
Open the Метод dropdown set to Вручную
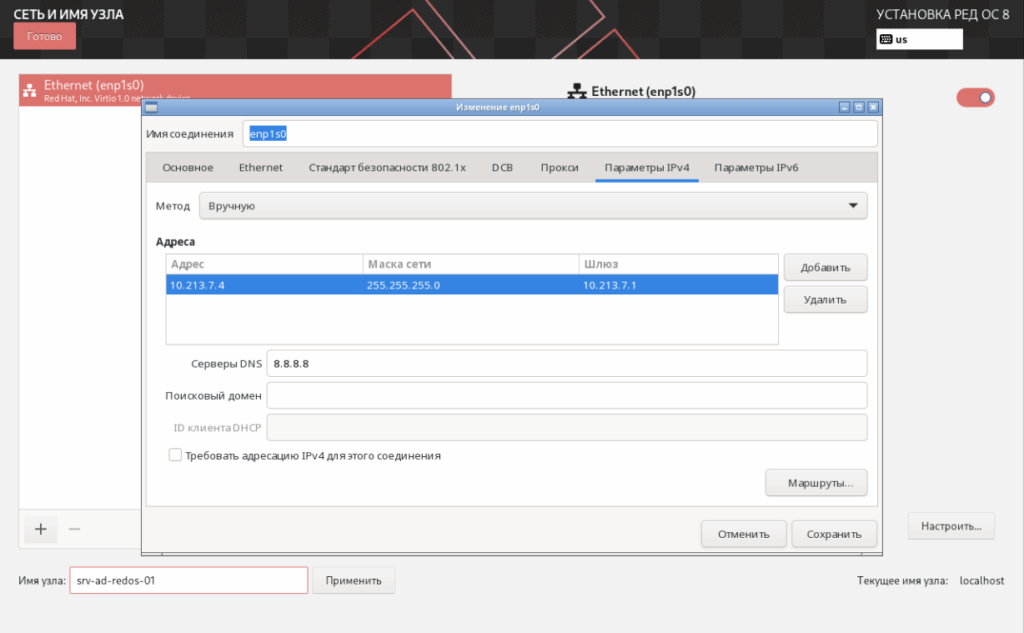[533, 206]
